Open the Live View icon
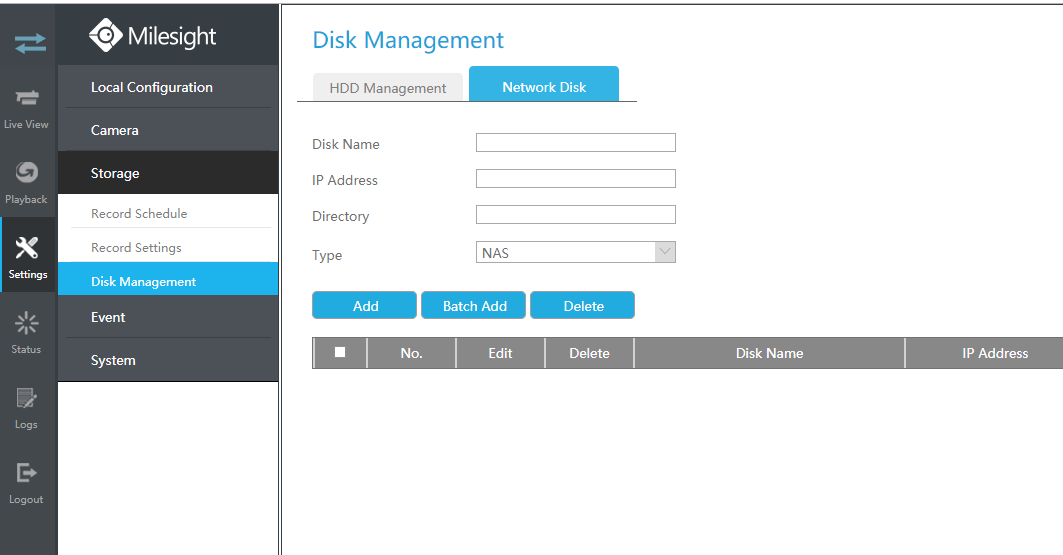Image resolution: width=1063 pixels, height=555 pixels. 27,98
